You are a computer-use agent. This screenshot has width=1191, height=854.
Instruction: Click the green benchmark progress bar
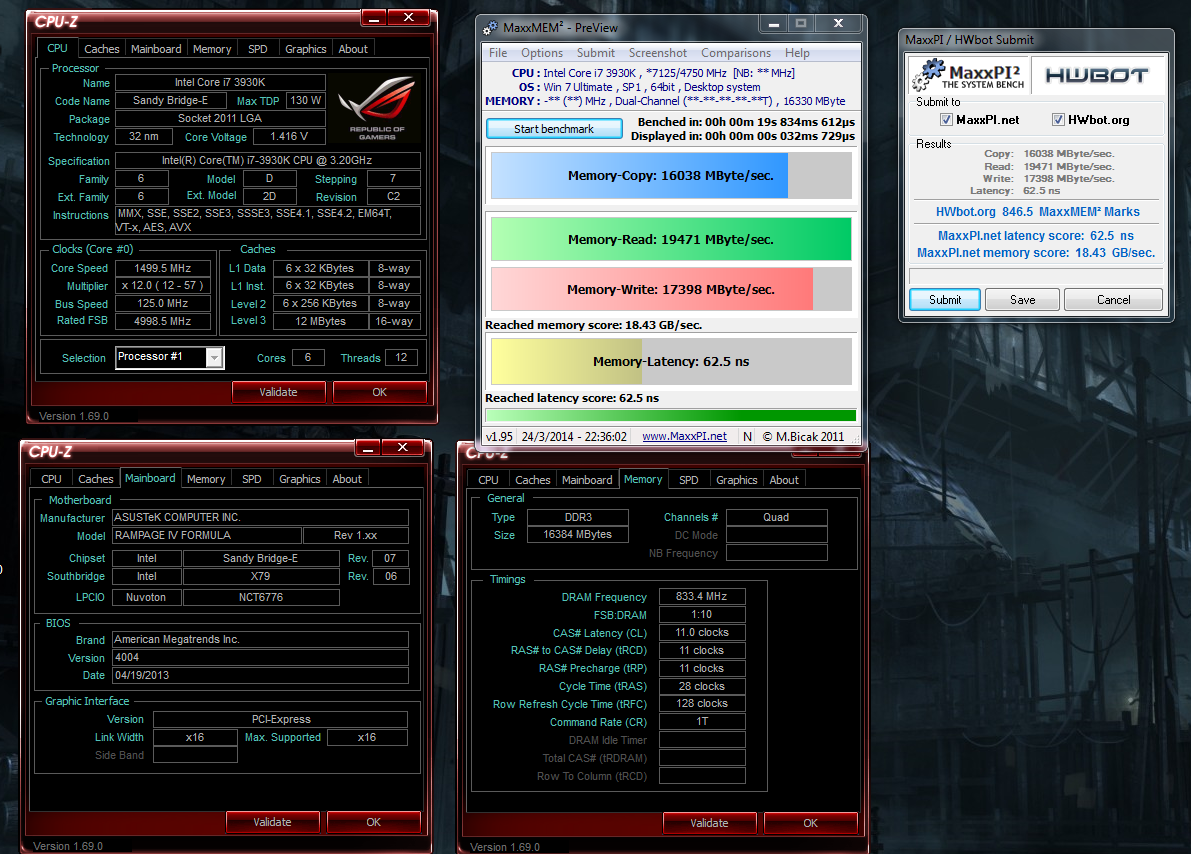(x=671, y=416)
